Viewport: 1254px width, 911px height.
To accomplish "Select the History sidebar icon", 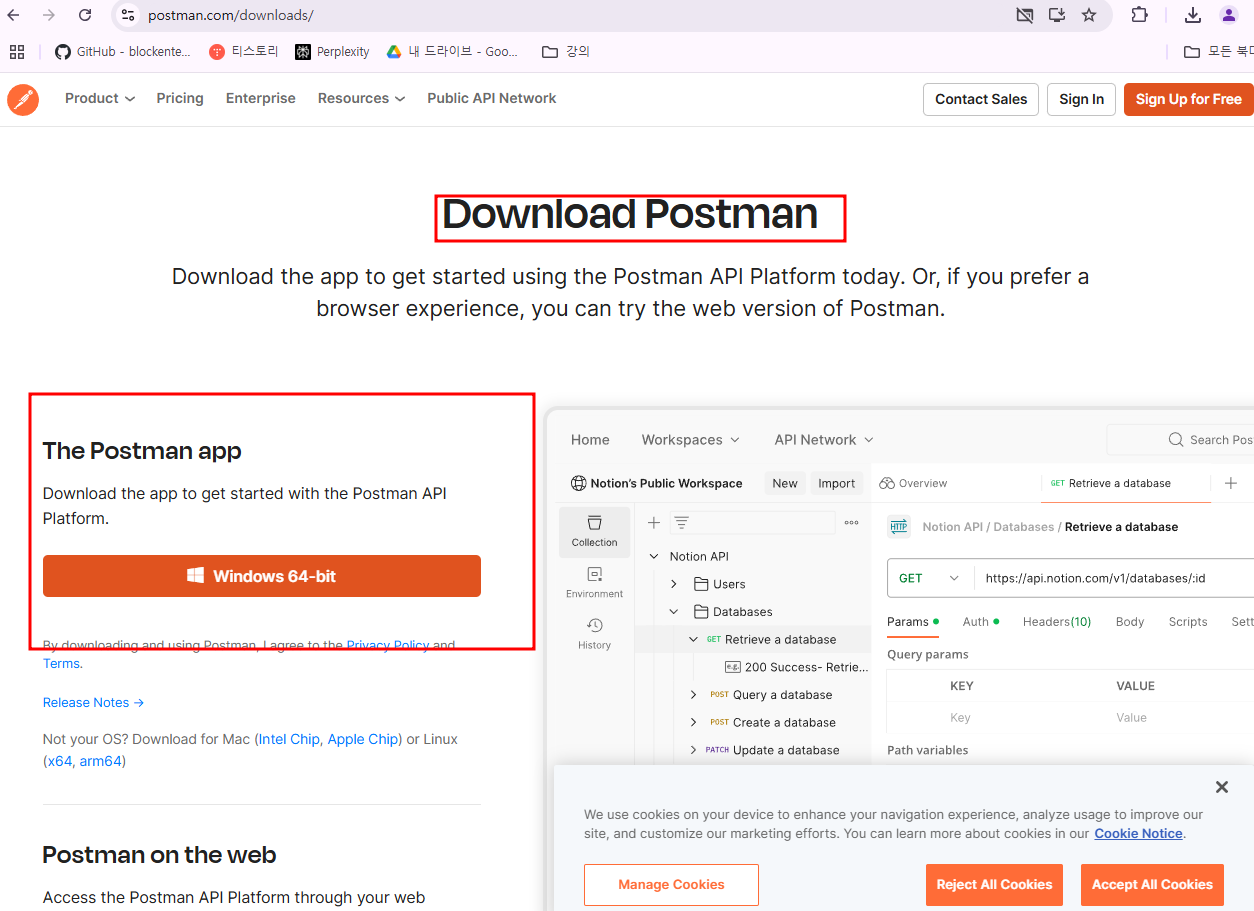I will (x=595, y=634).
